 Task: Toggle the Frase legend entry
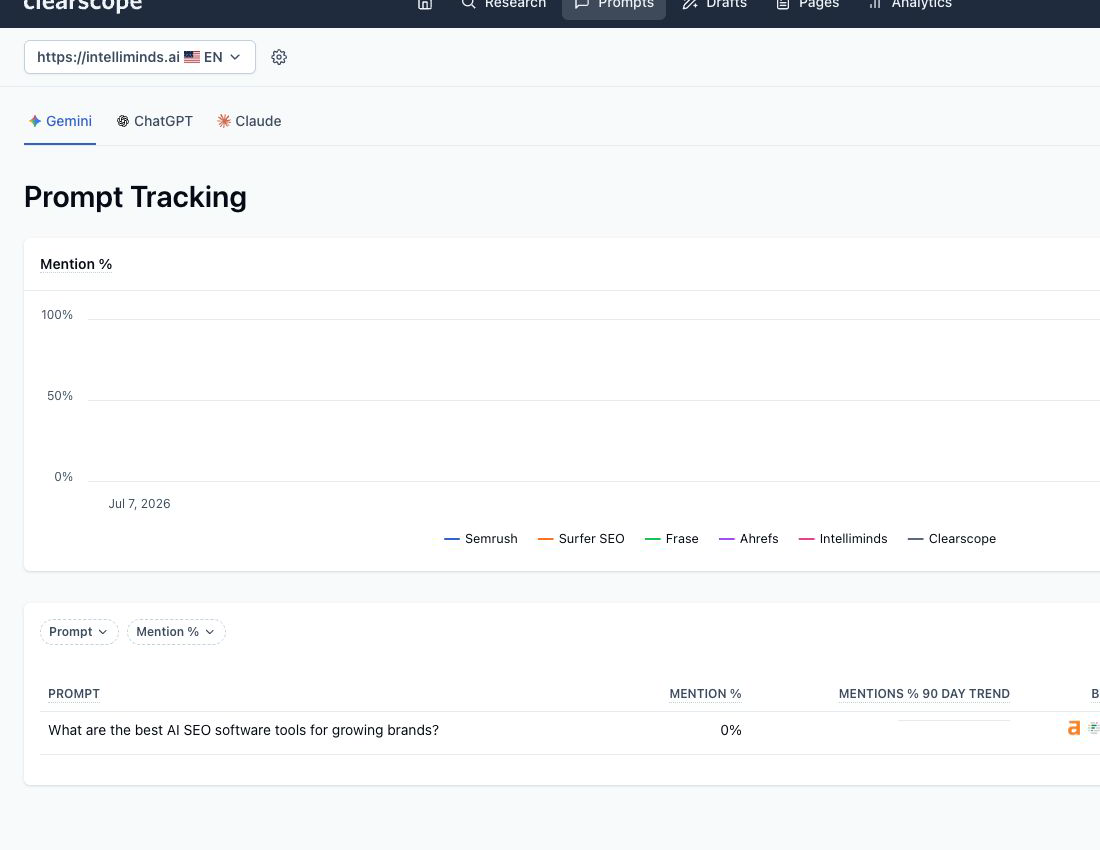(x=671, y=539)
